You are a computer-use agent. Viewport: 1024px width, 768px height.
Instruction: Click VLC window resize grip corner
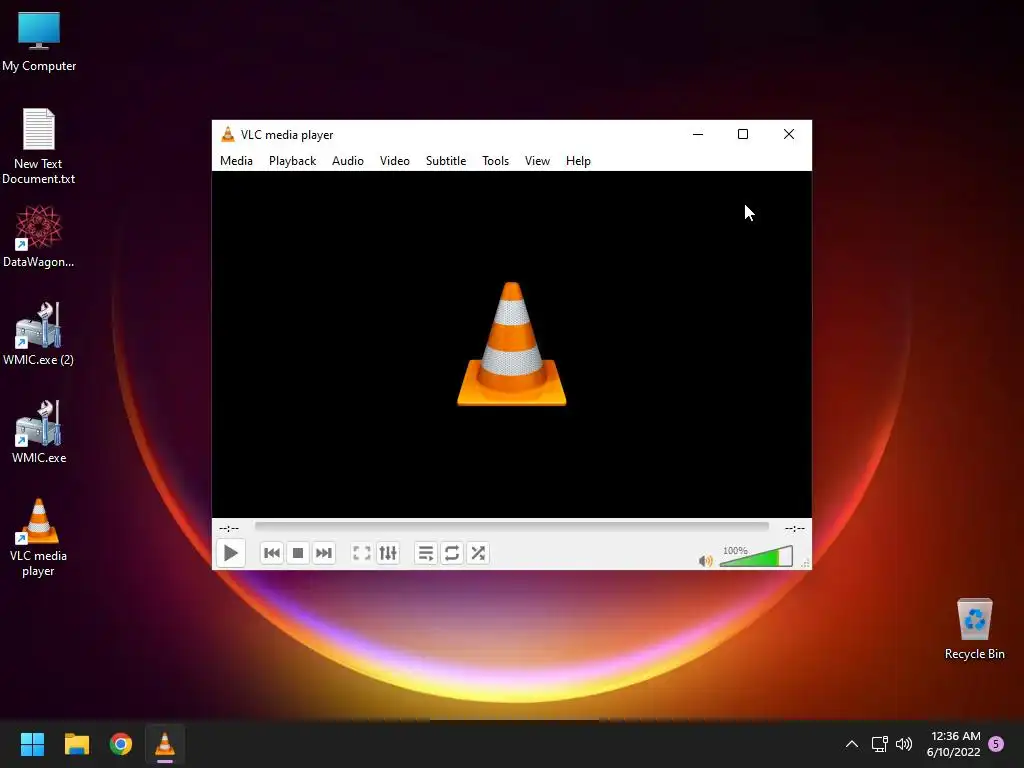pos(806,564)
